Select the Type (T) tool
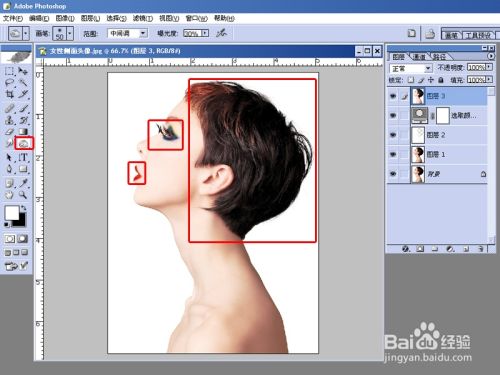Image resolution: width=500 pixels, height=375 pixels. click(23, 157)
